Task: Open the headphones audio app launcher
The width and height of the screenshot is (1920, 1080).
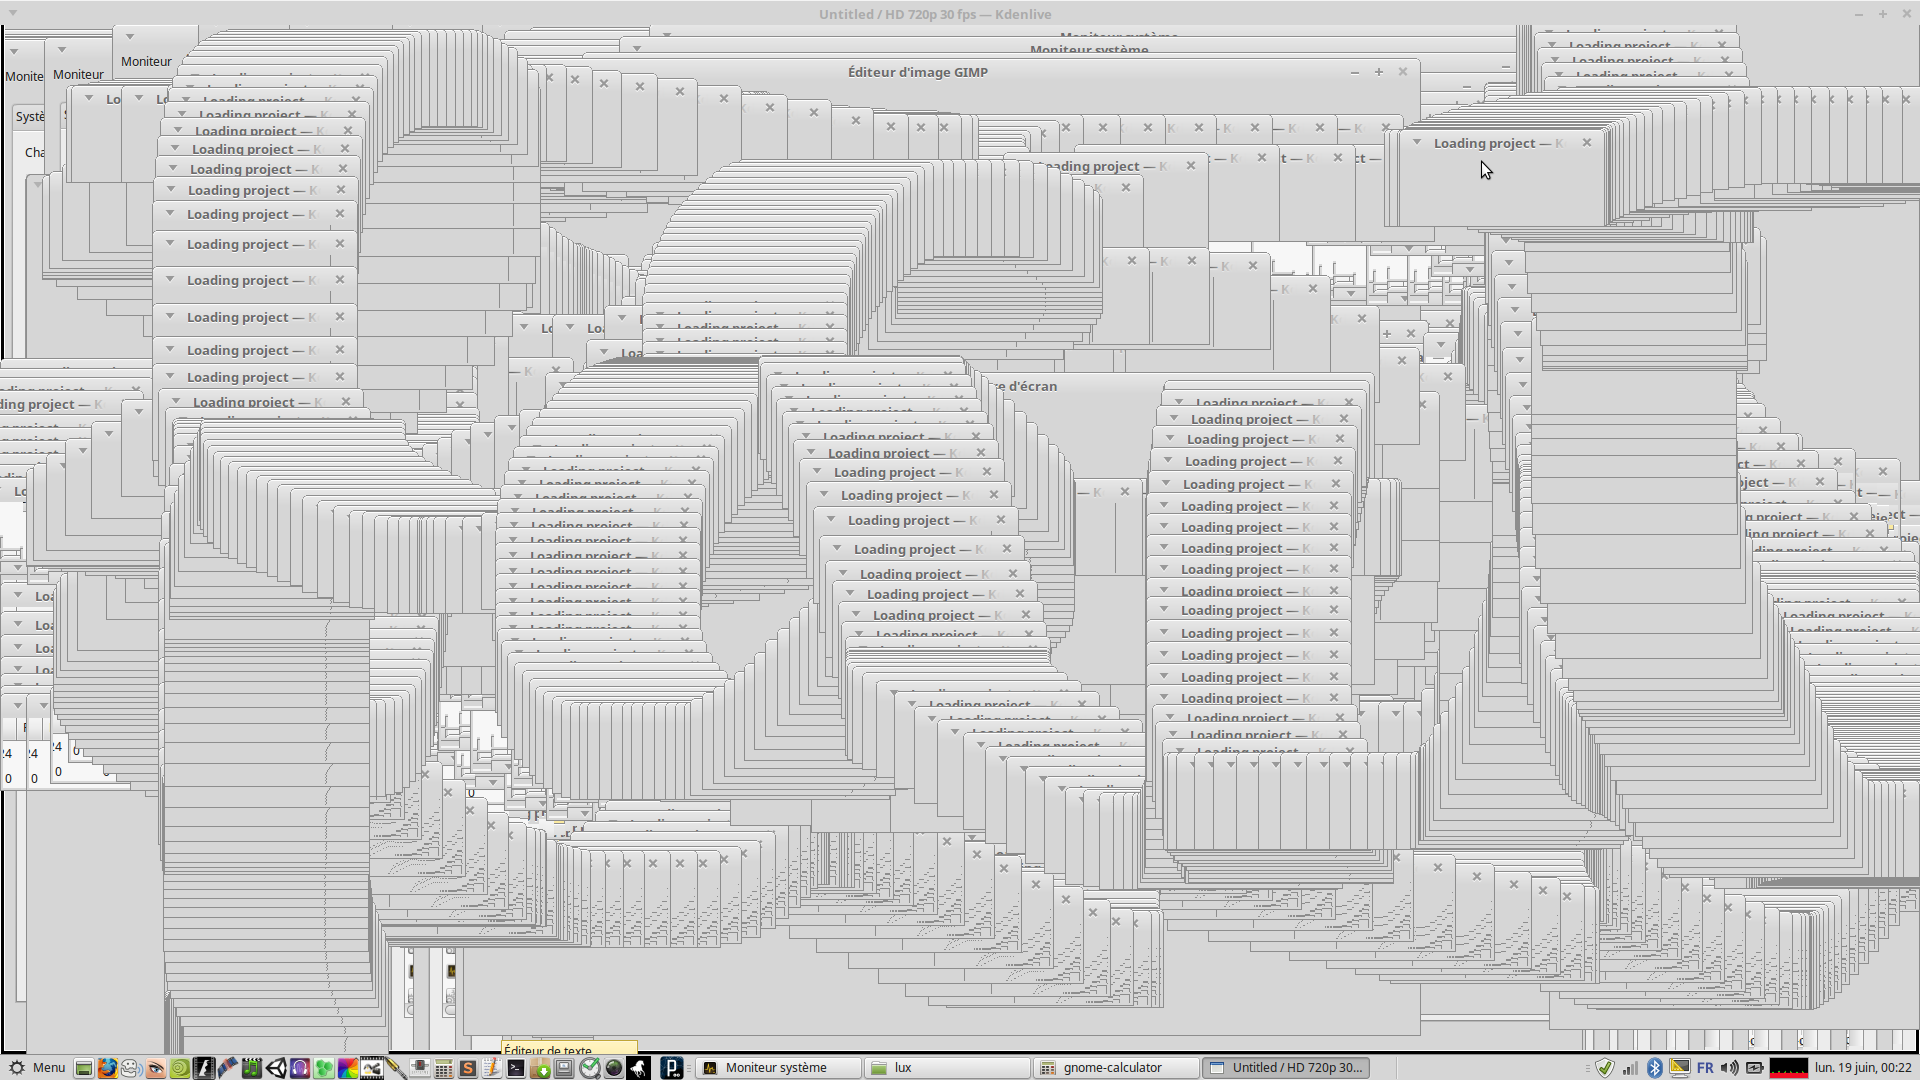Action: [x=300, y=1068]
